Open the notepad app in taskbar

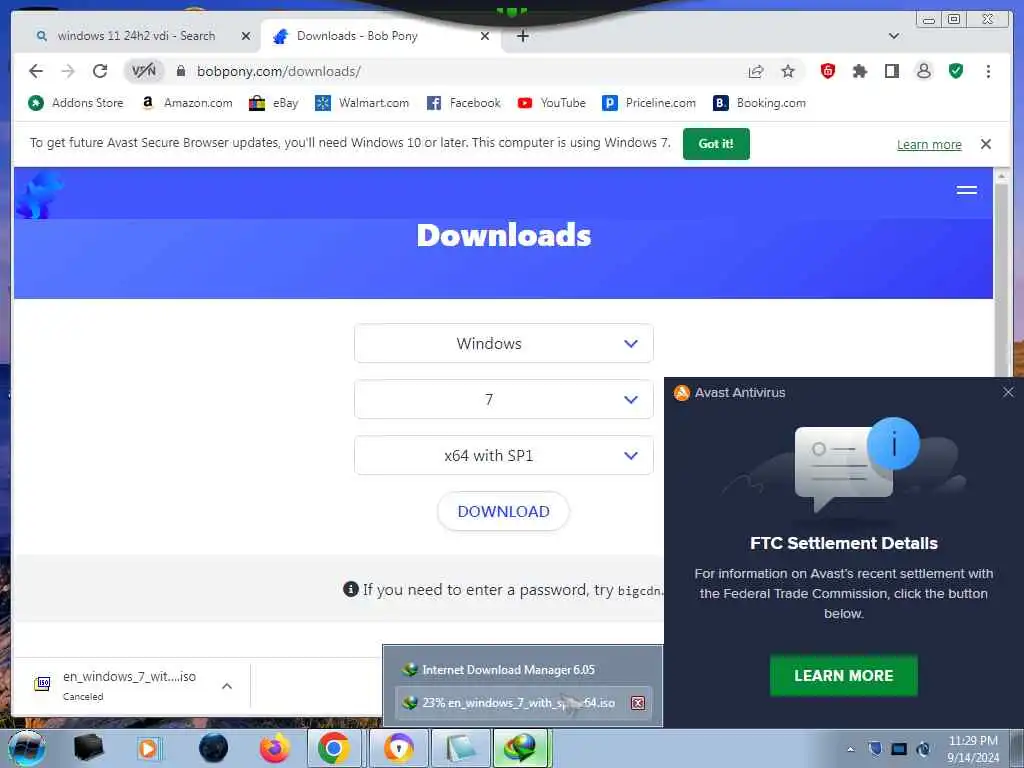click(461, 748)
